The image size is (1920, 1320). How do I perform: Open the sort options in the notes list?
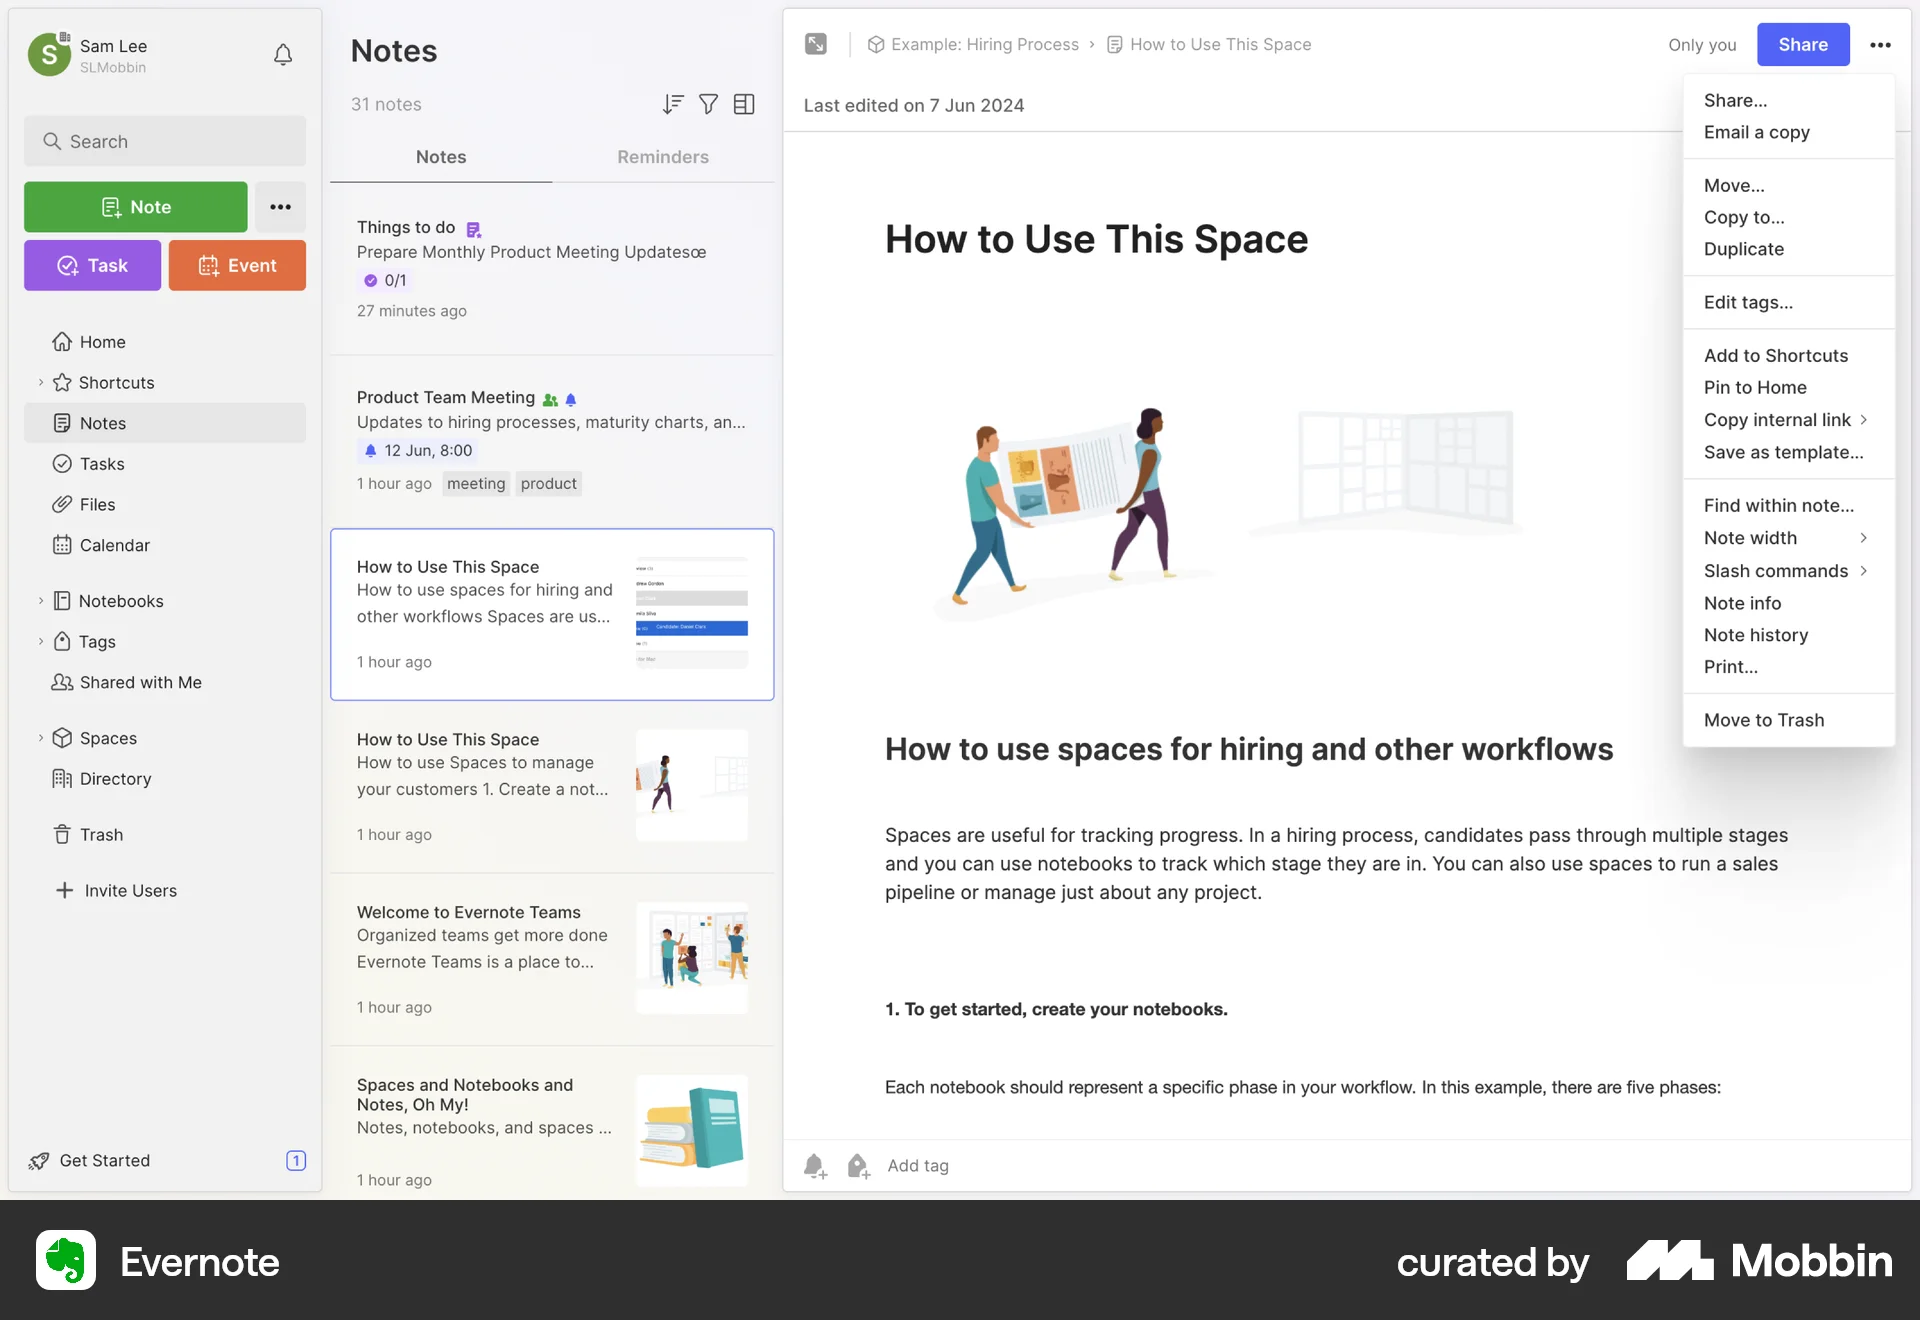click(672, 104)
